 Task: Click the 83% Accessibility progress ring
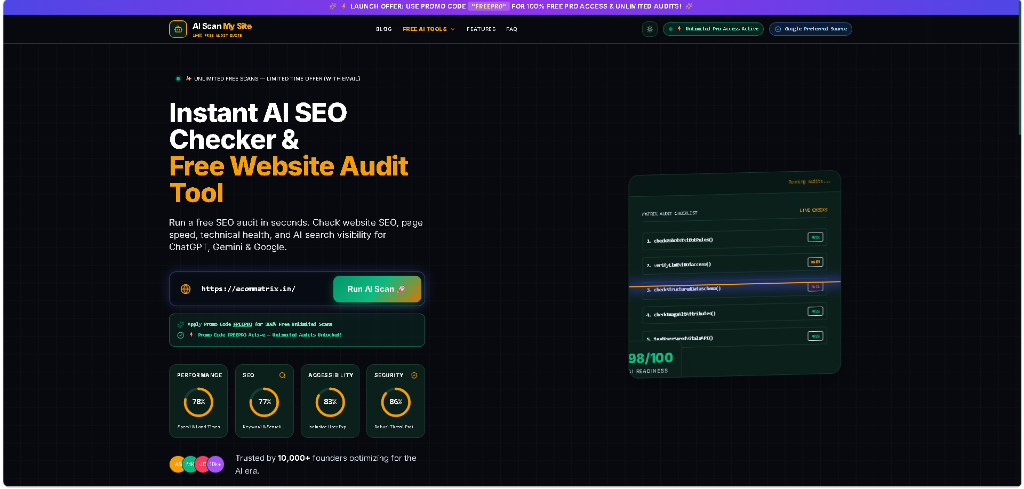click(330, 402)
